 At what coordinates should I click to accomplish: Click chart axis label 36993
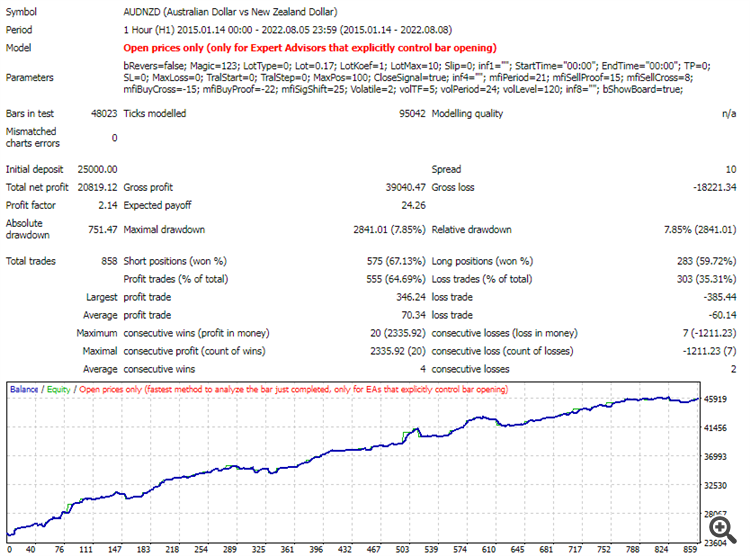pos(715,457)
